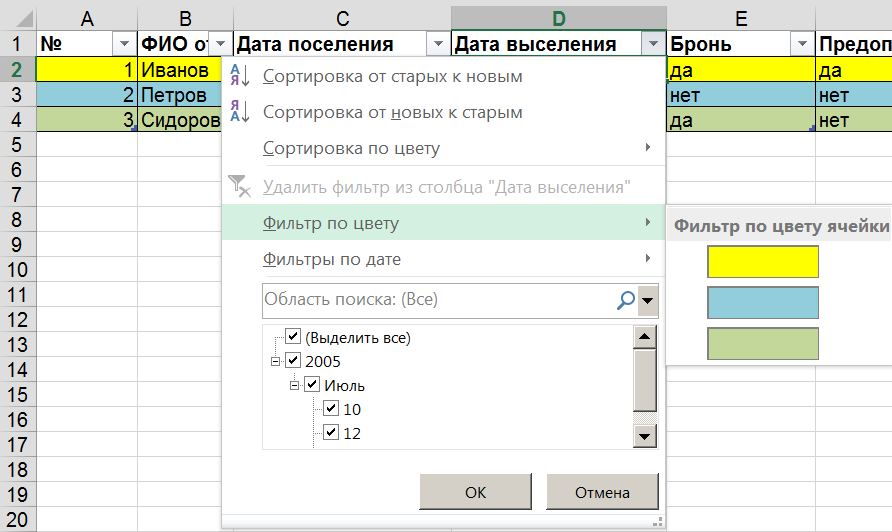Click cell A2 with number 1
Image resolution: width=892 pixels, height=532 pixels.
(87, 69)
